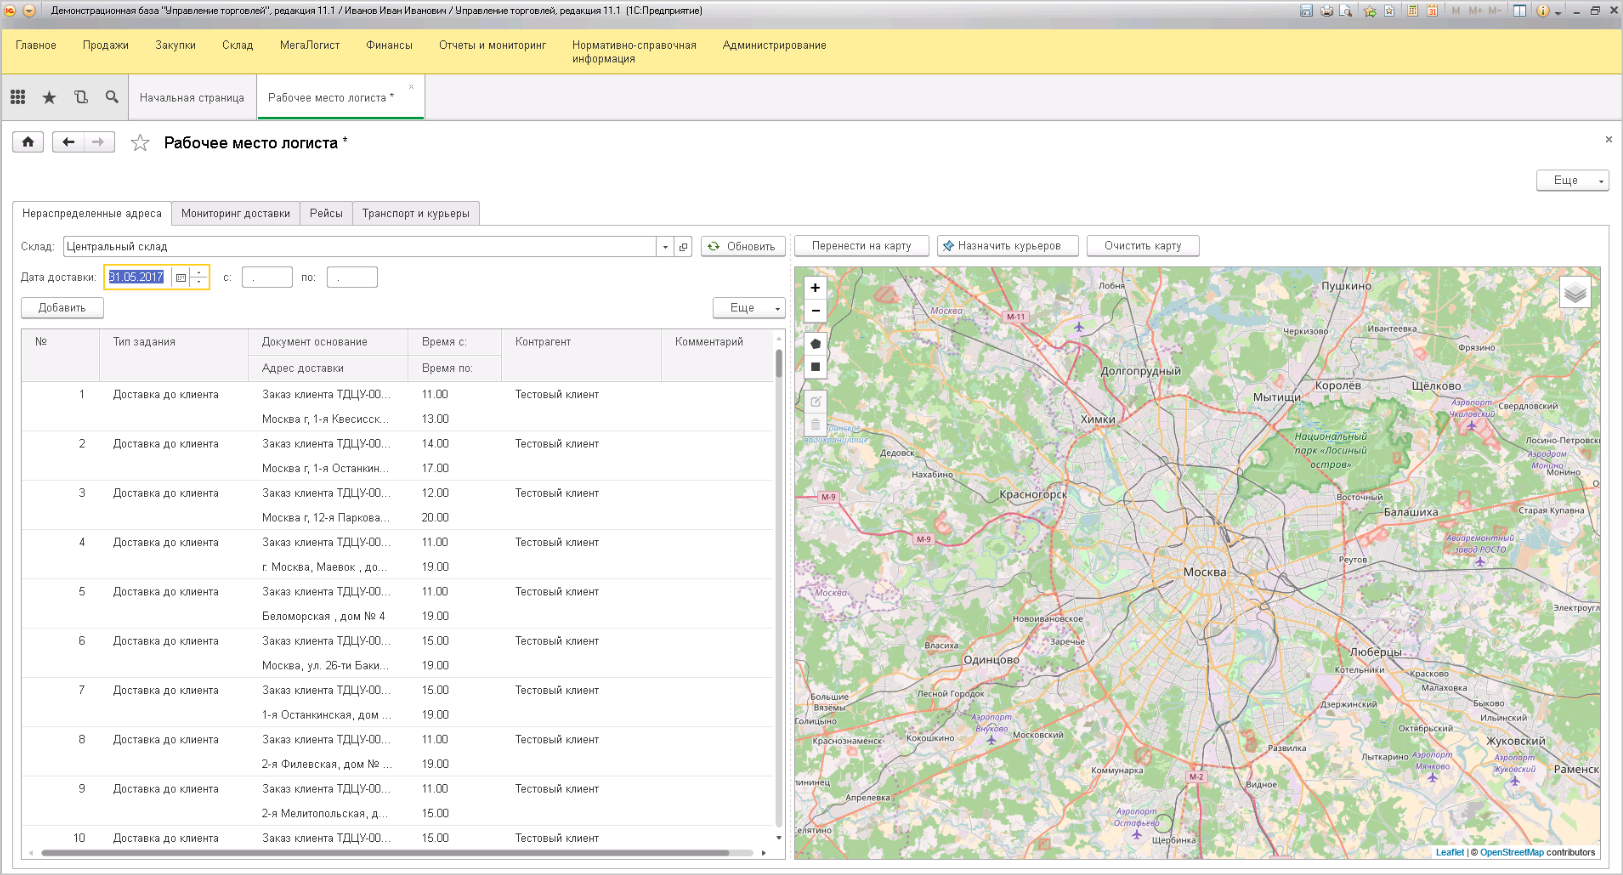Click the Обновить button
Viewport: 1623px width, 875px height.
(743, 246)
